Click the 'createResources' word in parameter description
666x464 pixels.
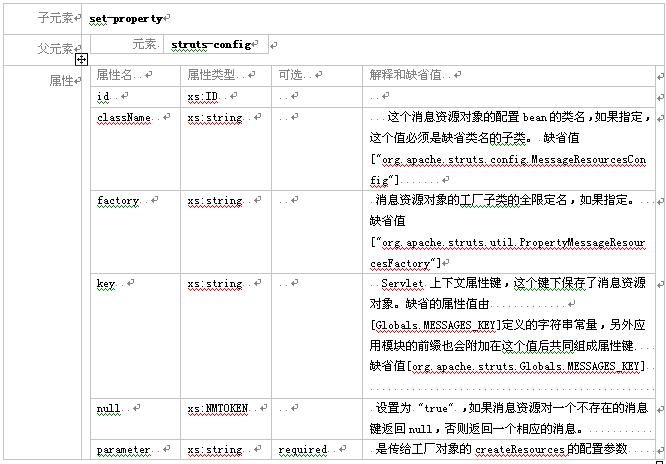519,450
